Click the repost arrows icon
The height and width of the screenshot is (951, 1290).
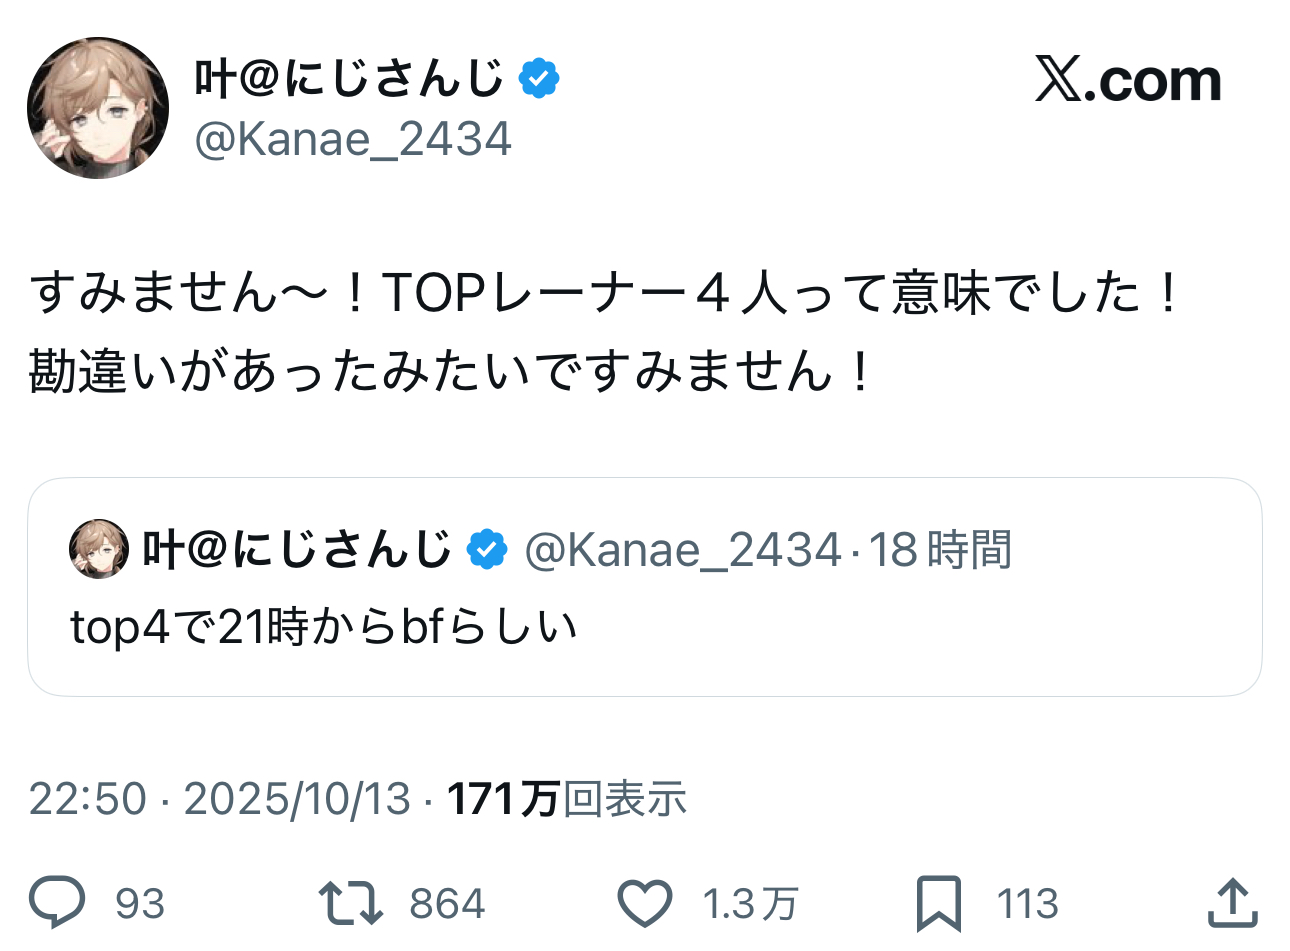pos(350,902)
